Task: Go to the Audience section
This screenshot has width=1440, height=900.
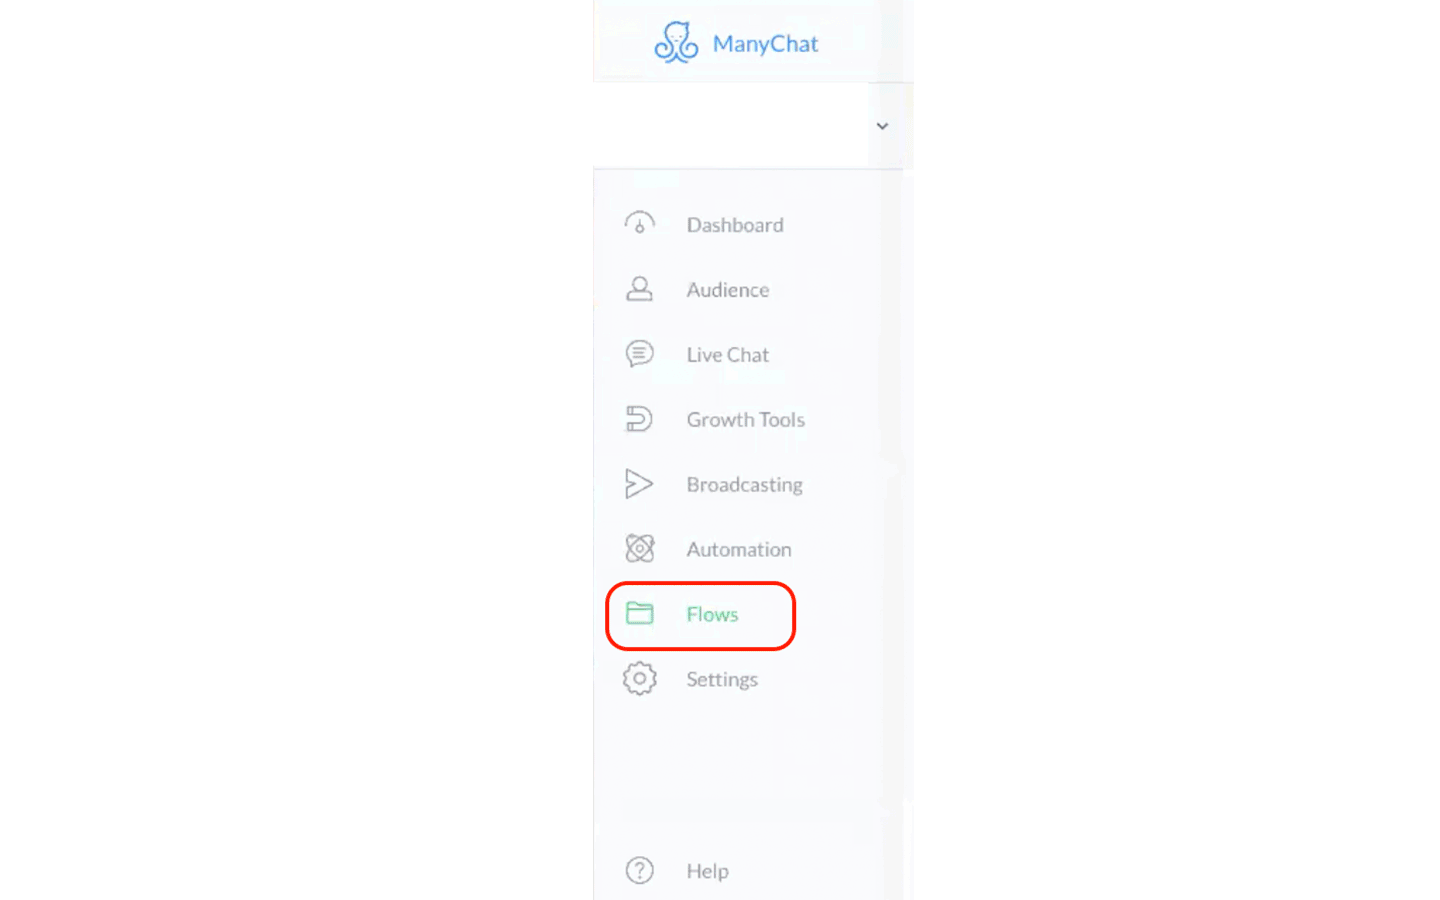Action: pos(728,290)
